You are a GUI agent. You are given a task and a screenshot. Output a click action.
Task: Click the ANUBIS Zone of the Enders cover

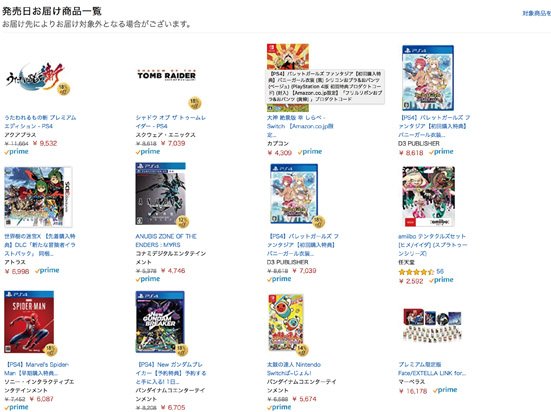point(161,194)
